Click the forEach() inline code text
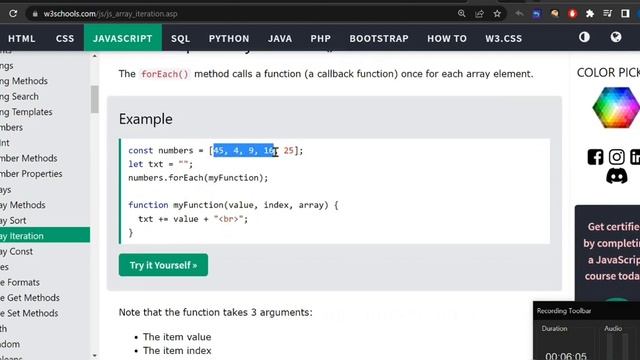 tap(165, 74)
